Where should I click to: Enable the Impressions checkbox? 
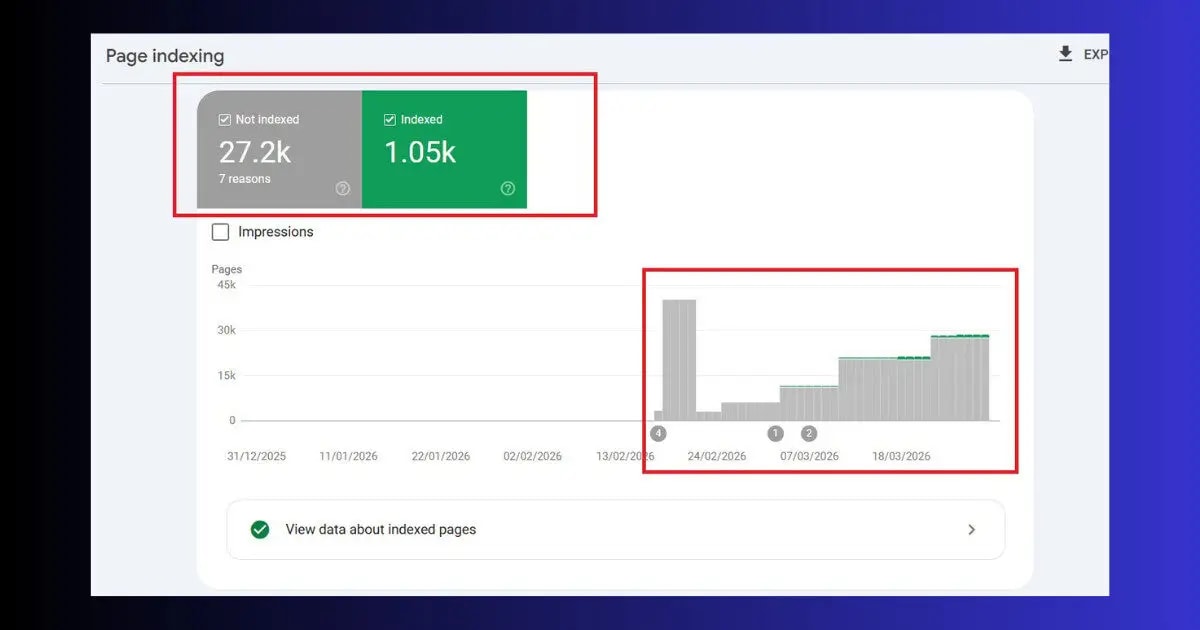(220, 231)
